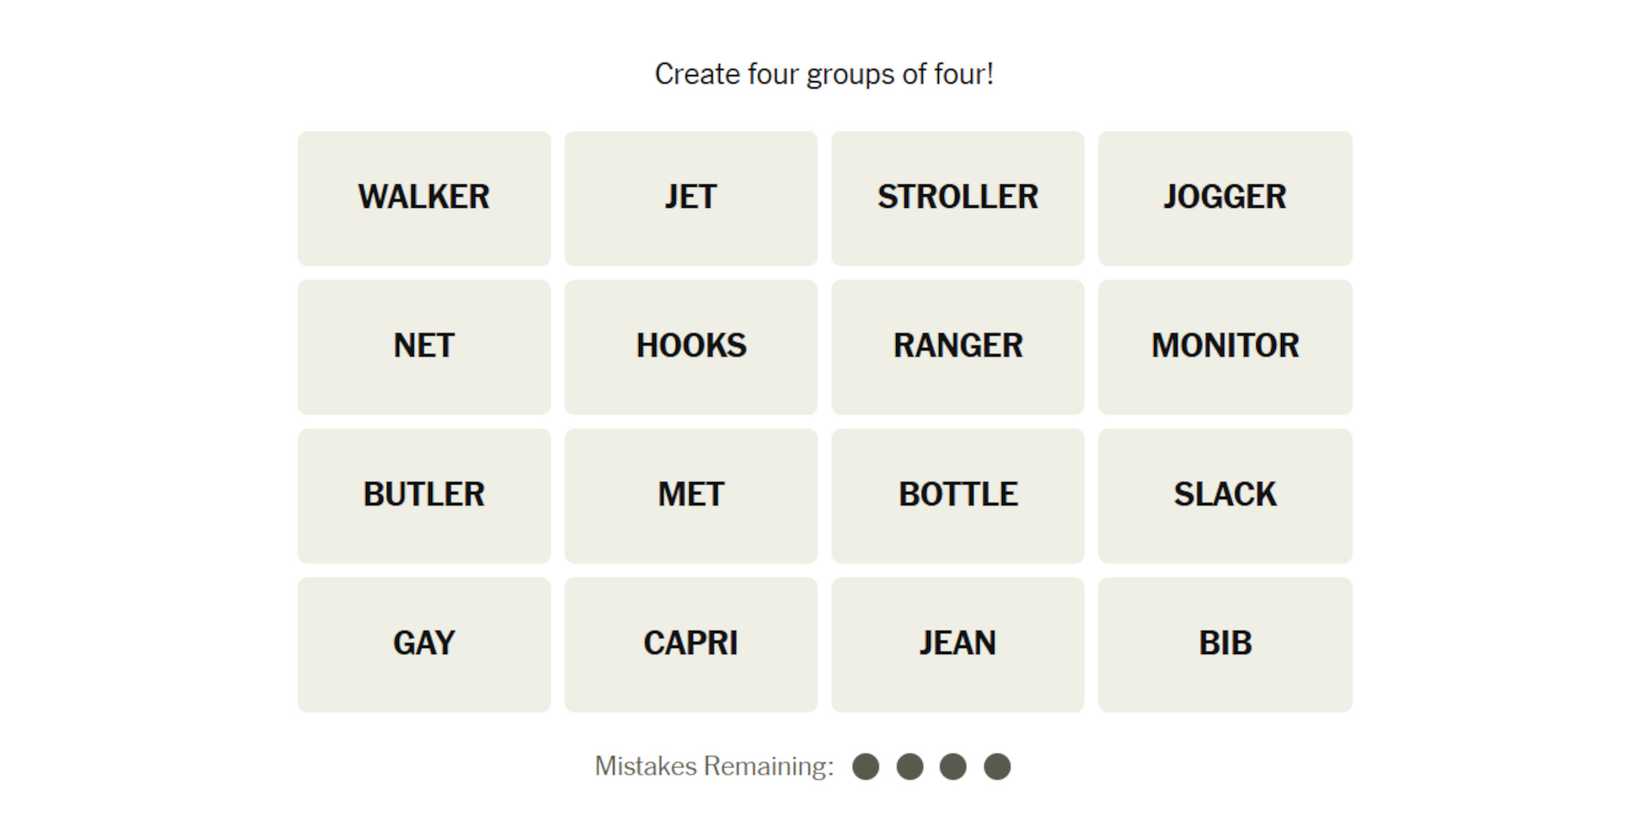The height and width of the screenshot is (825, 1650).
Task: Choose the NET tile
Action: click(x=424, y=347)
